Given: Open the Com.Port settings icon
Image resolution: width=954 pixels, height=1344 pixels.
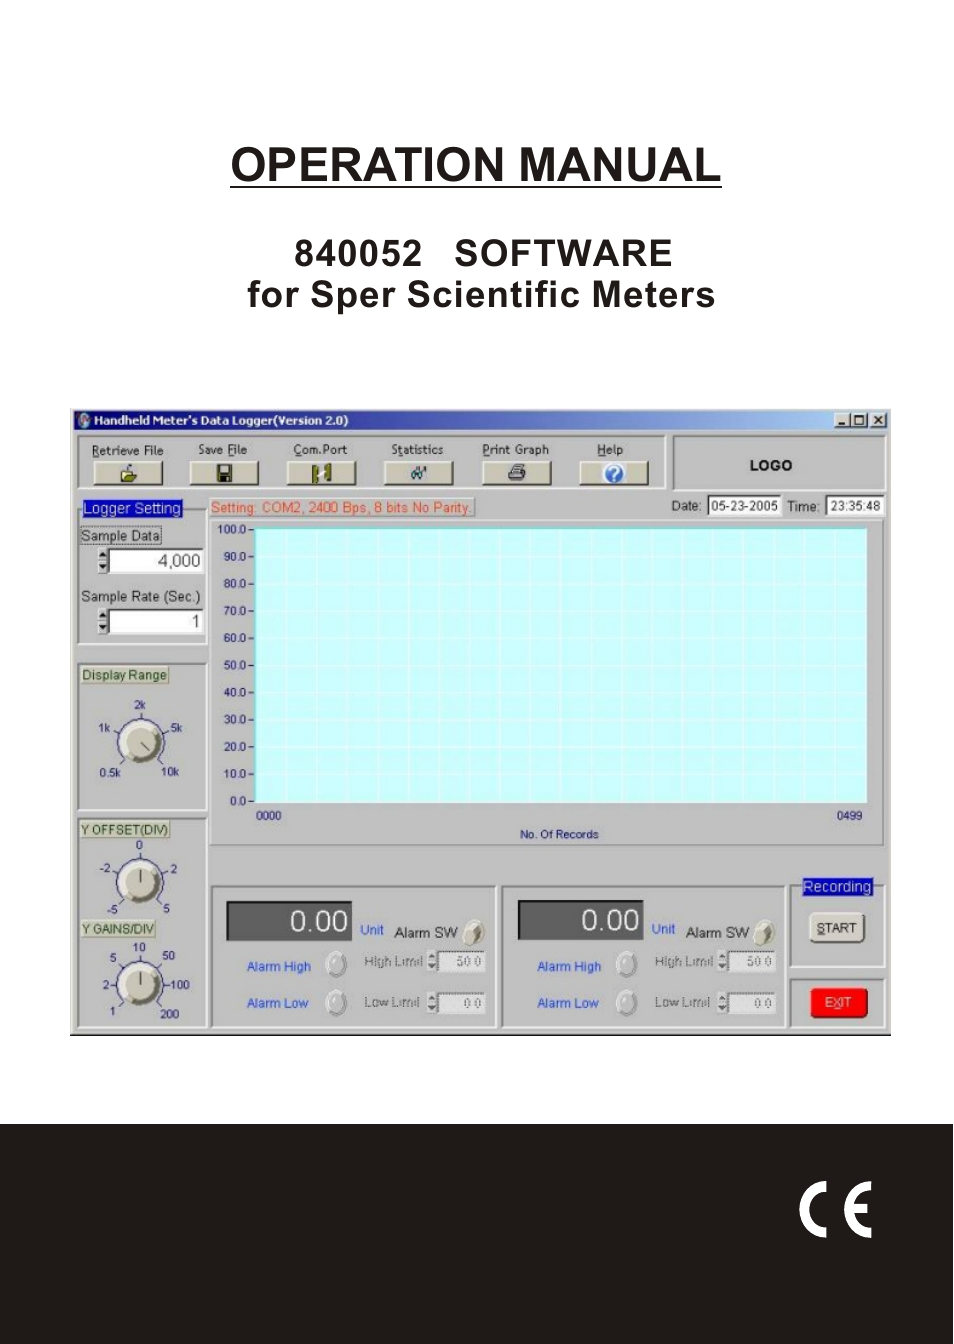Looking at the screenshot, I should tap(321, 473).
